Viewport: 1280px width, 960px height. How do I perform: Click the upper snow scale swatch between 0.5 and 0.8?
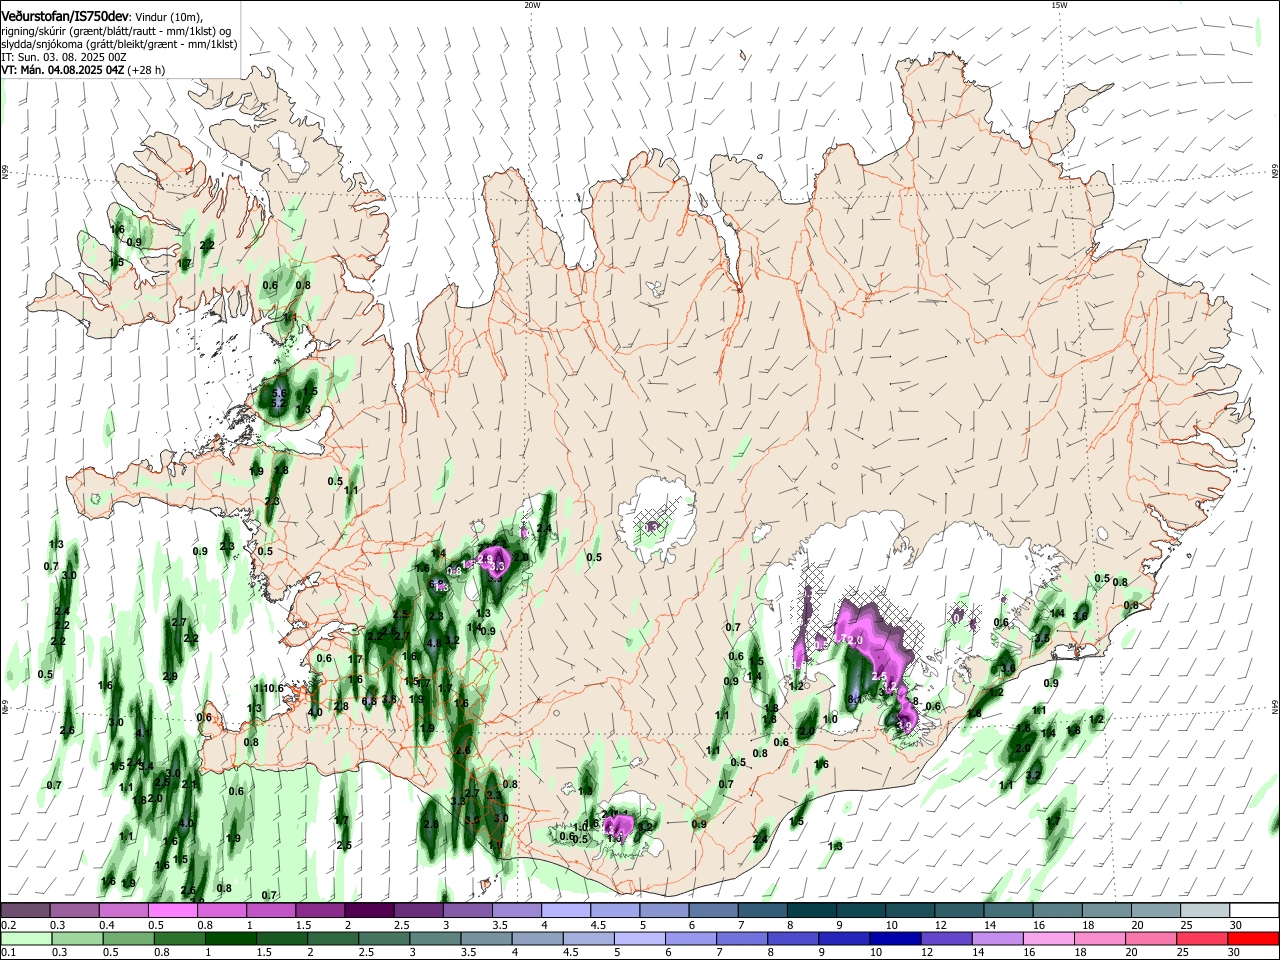pos(173,911)
